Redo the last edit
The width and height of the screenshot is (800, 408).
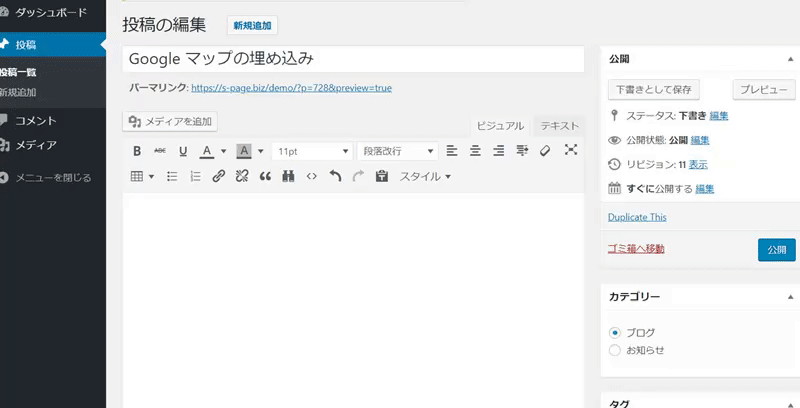(x=358, y=176)
